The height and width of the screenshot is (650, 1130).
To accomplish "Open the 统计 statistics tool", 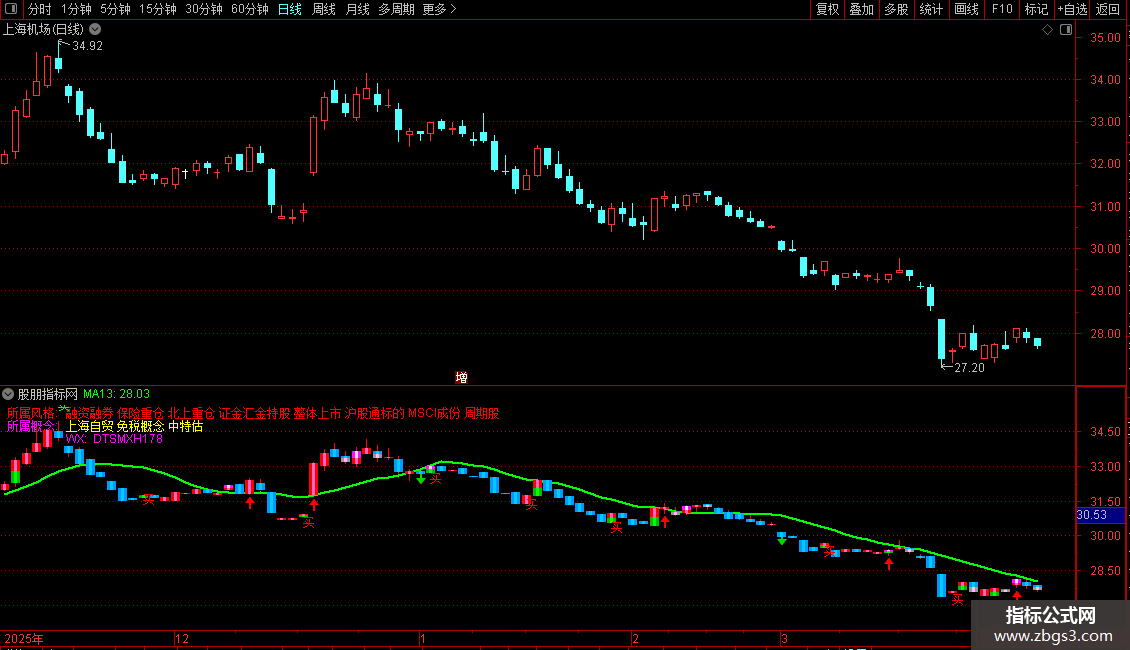I will tap(931, 9).
